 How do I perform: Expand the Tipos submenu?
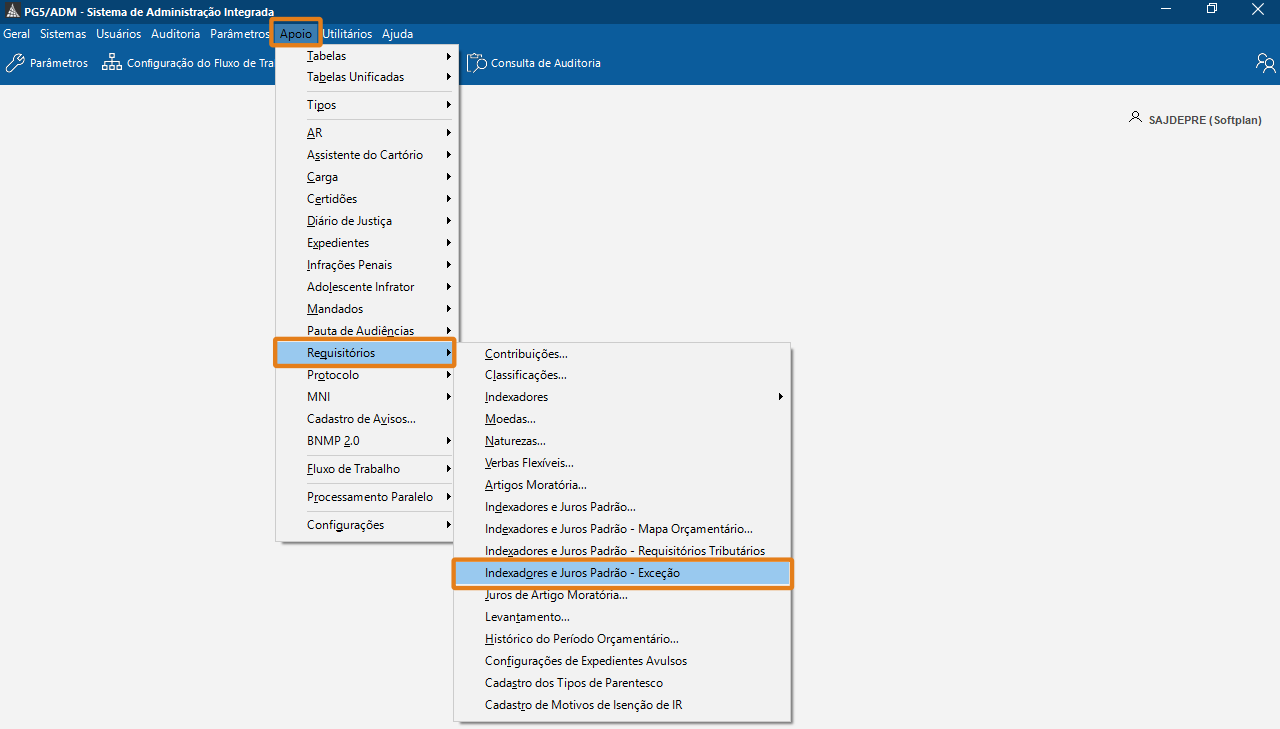(x=367, y=105)
